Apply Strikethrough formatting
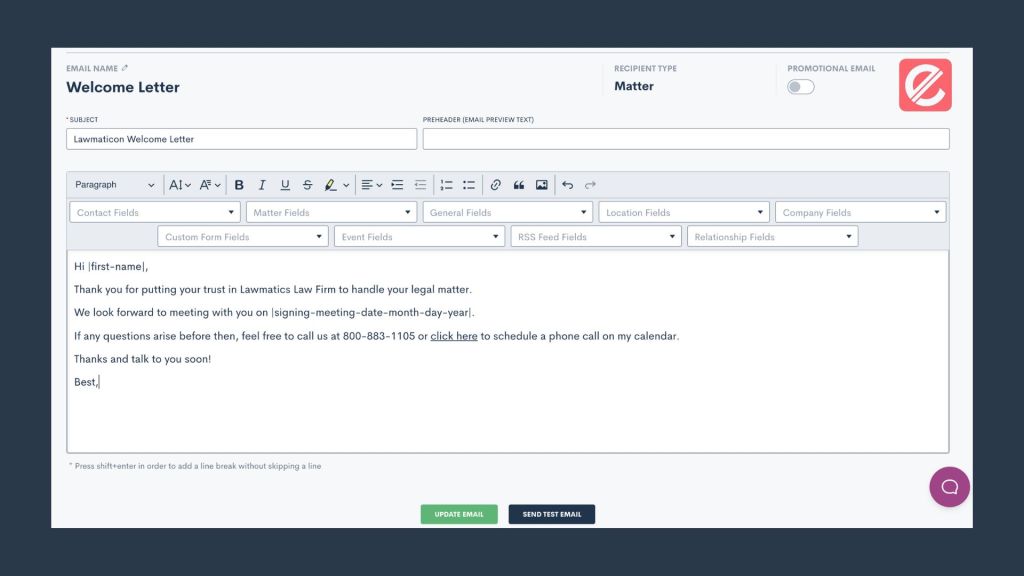This screenshot has width=1024, height=576. tap(308, 185)
